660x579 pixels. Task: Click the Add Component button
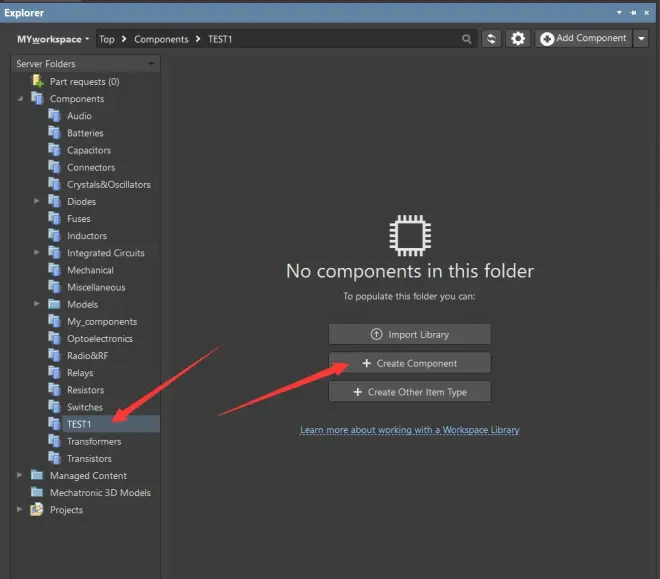click(583, 39)
